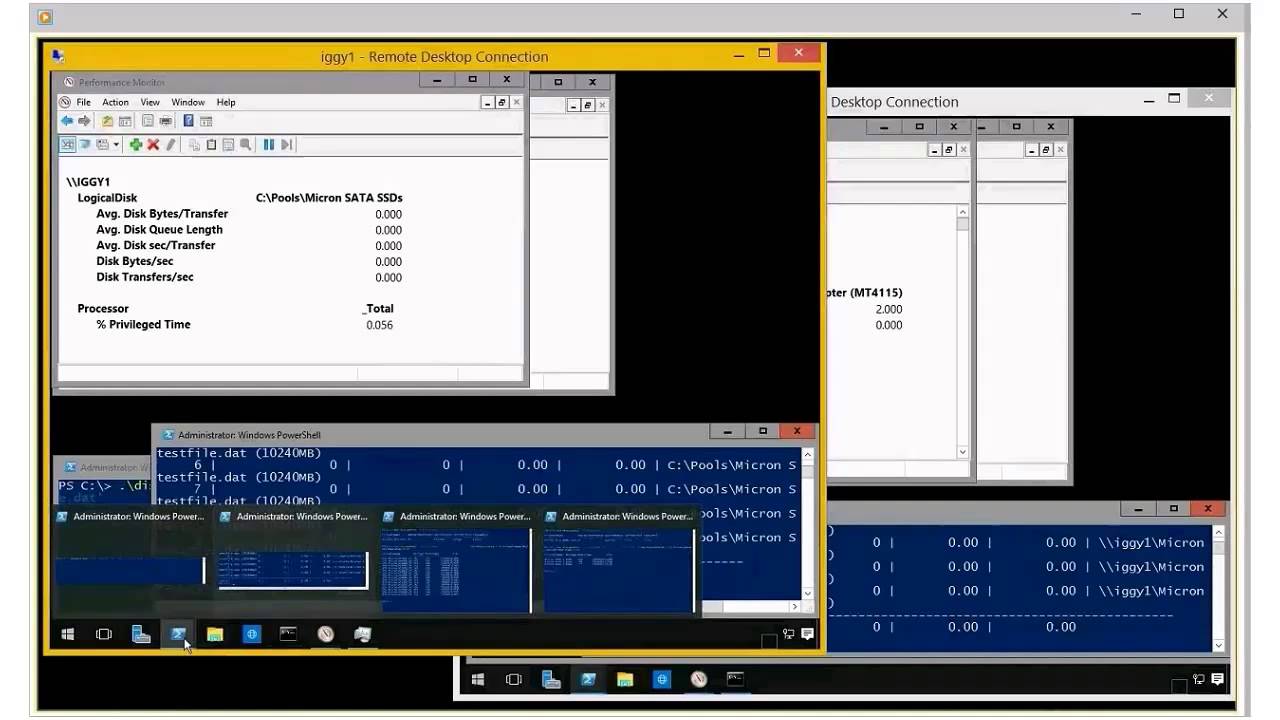The height and width of the screenshot is (720, 1280).
Task: Click the Show/Hide Console Tree icon
Action: point(125,121)
